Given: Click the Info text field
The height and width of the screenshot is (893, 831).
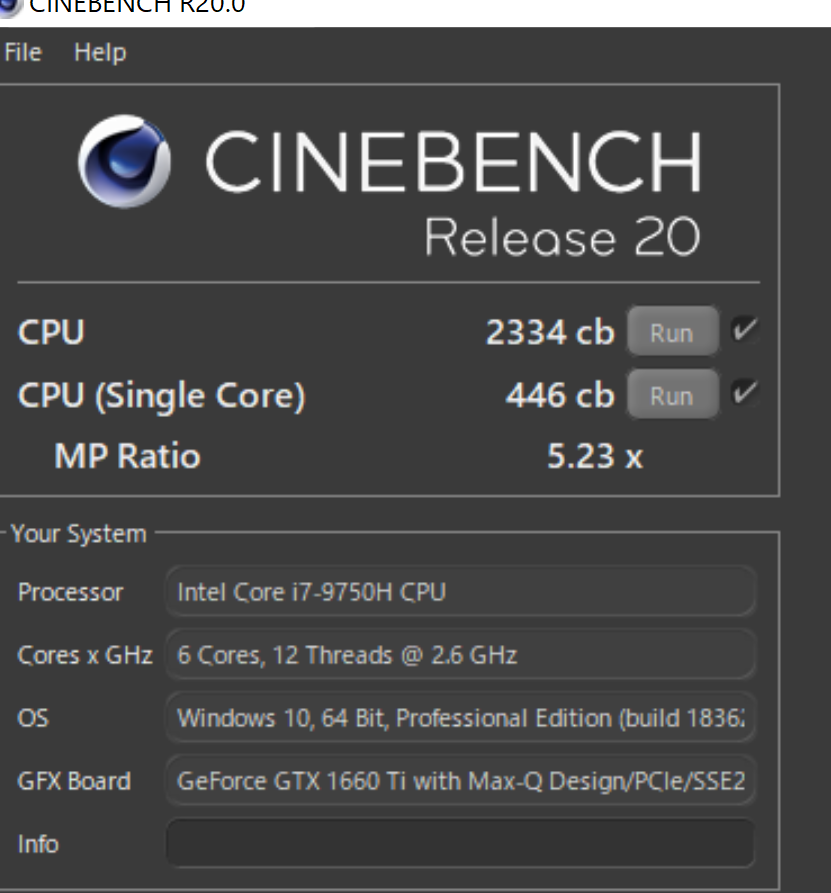Looking at the screenshot, I should coord(460,843).
